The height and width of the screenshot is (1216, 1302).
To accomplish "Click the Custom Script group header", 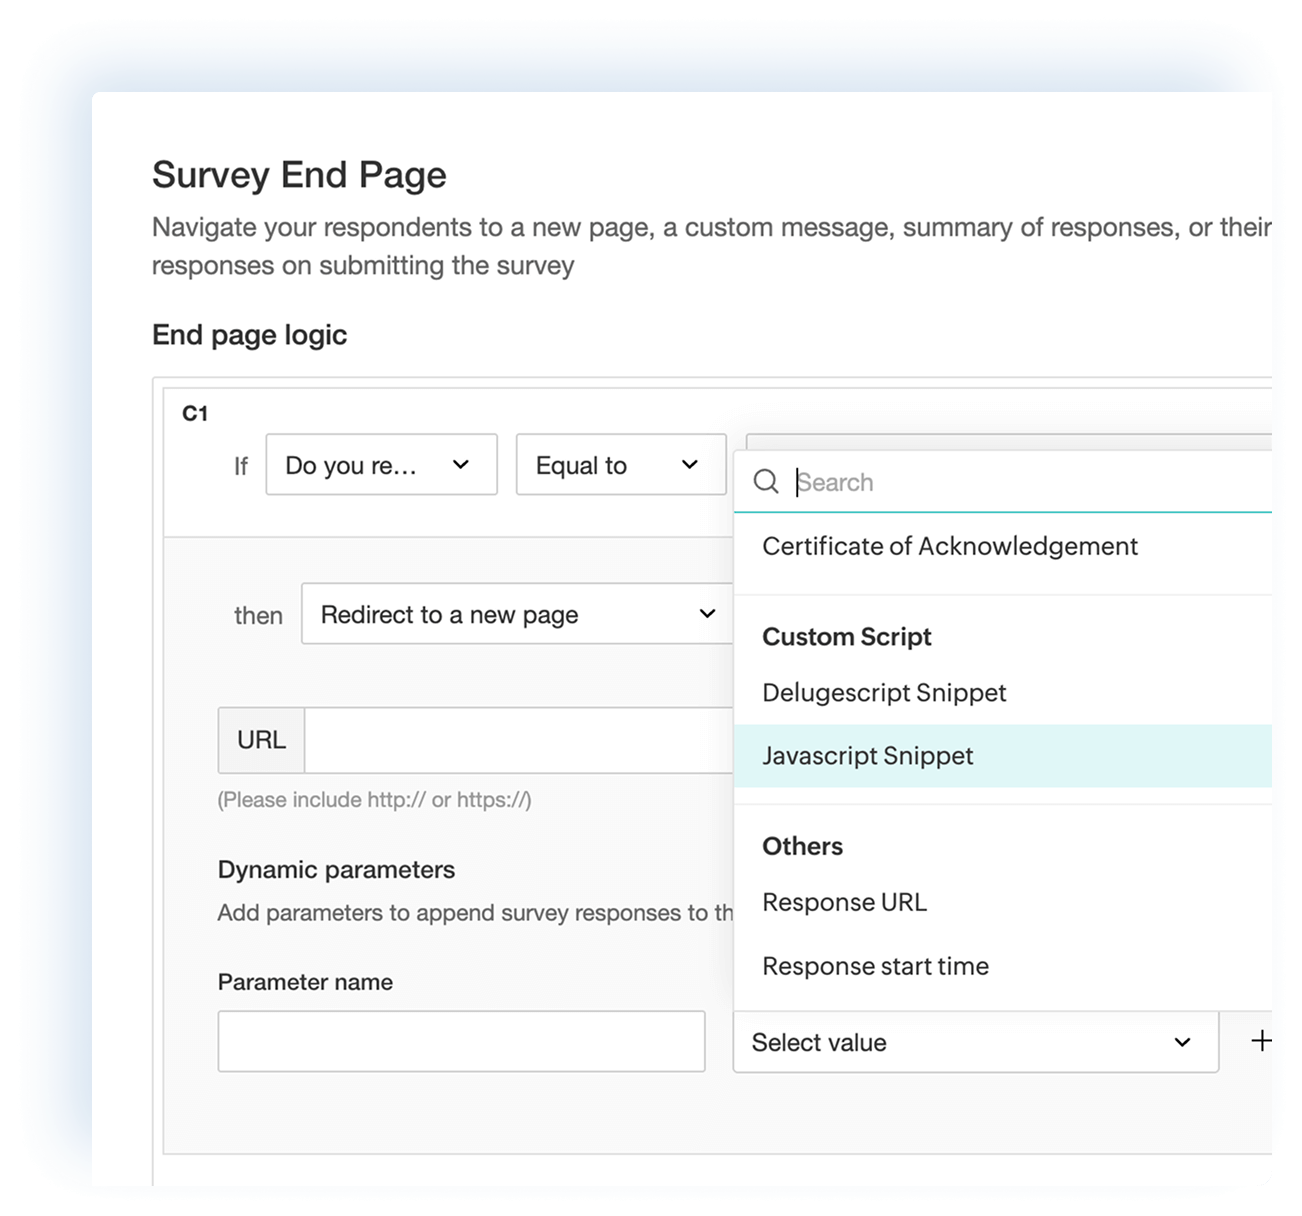I will point(846,636).
